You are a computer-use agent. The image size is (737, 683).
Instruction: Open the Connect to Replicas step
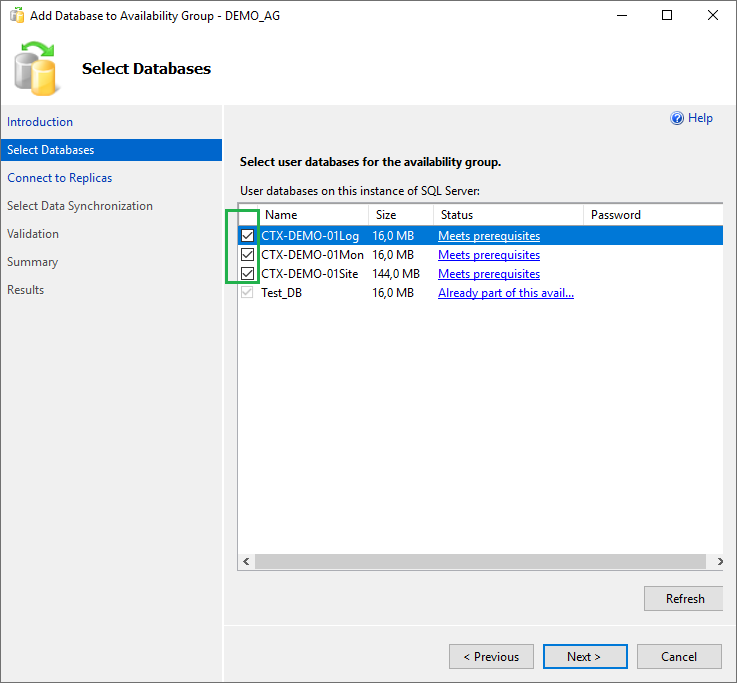click(60, 178)
